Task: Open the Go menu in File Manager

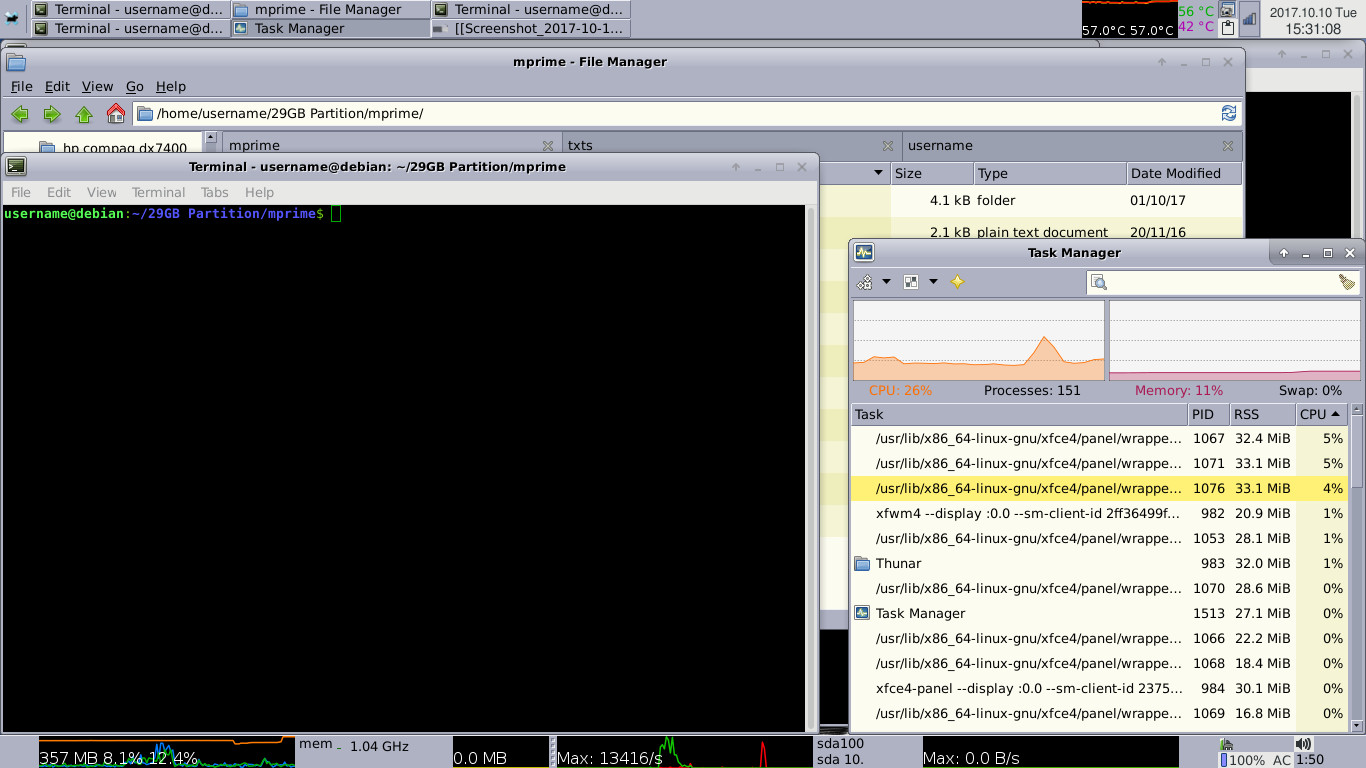Action: [134, 87]
